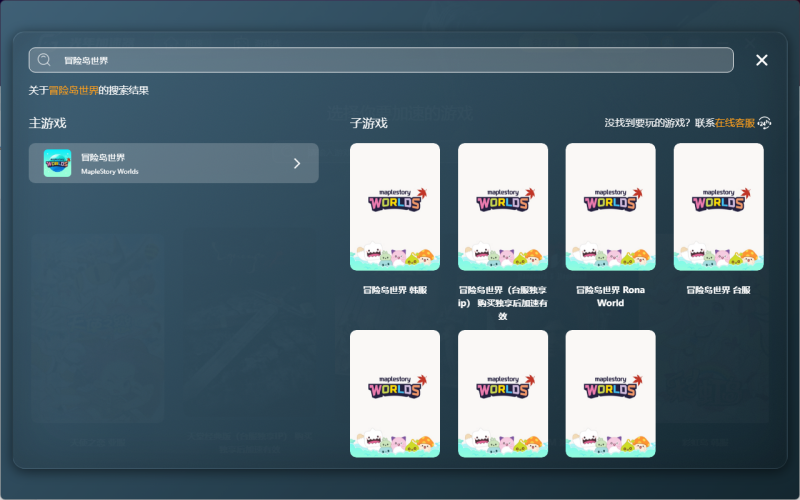800x500 pixels.
Task: Click the 台服独享ip 购买独享后加速有效 label
Action: click(503, 303)
